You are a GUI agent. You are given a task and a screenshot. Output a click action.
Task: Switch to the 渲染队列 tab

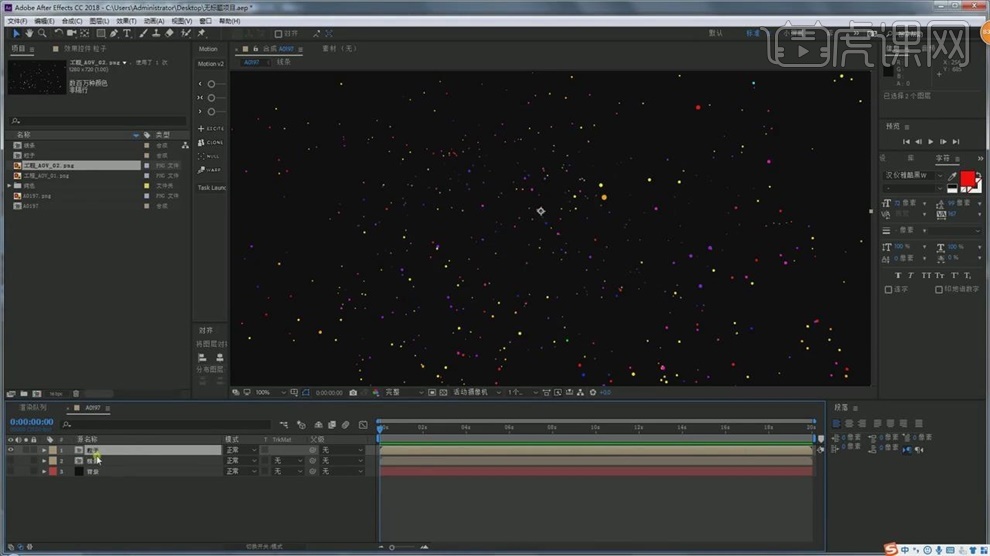pyautogui.click(x=34, y=408)
